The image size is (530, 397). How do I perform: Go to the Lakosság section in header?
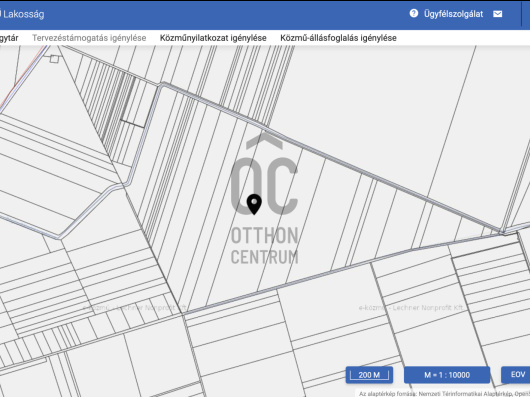tap(24, 14)
